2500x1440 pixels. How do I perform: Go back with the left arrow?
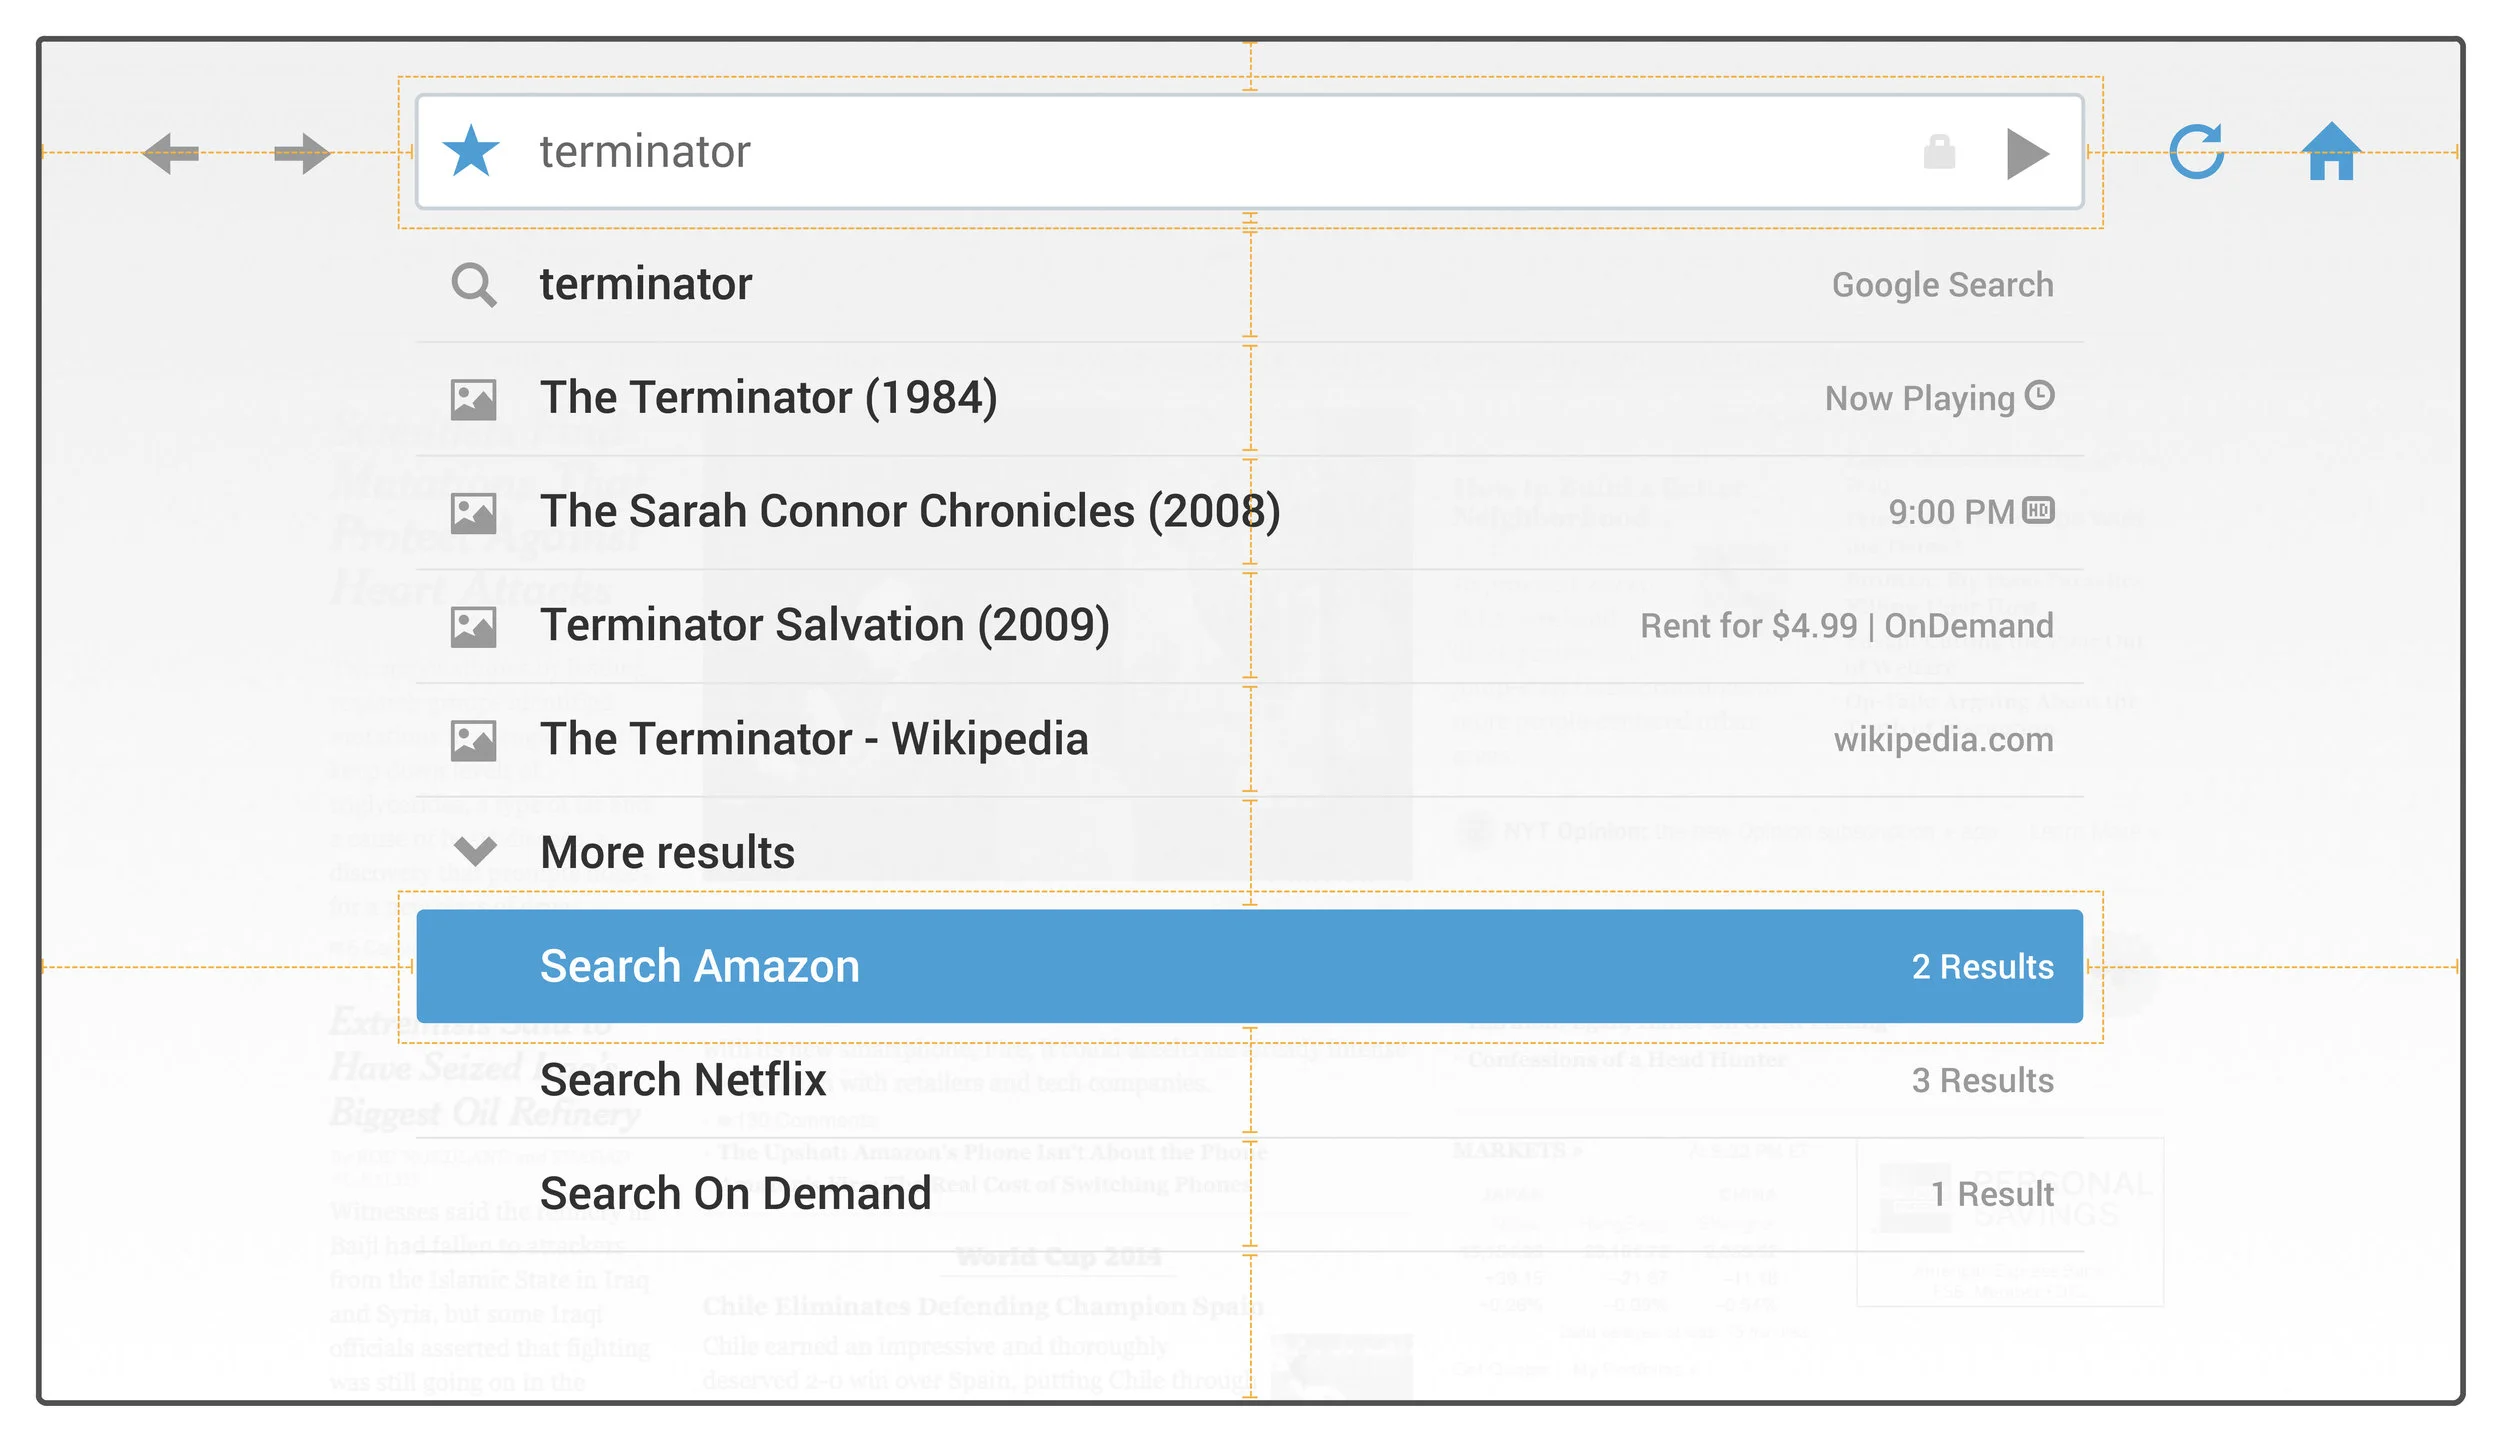171,153
